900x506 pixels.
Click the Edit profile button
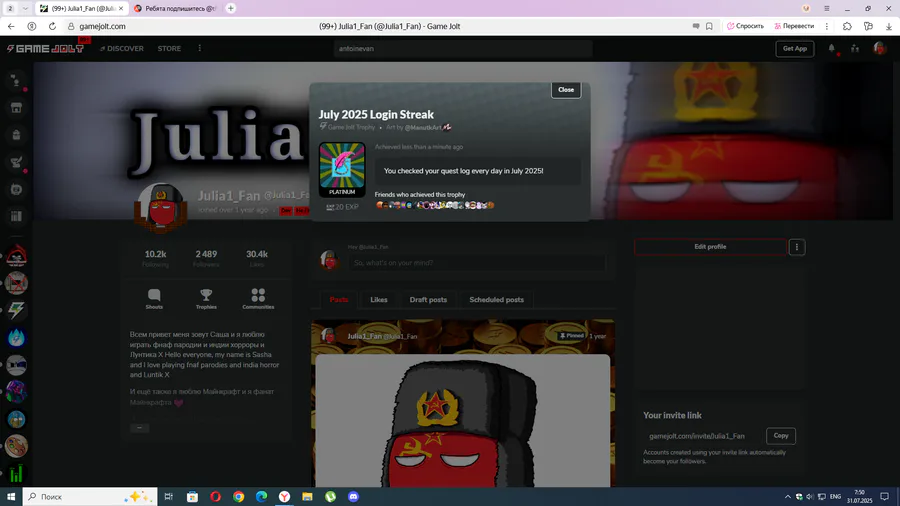click(x=710, y=247)
